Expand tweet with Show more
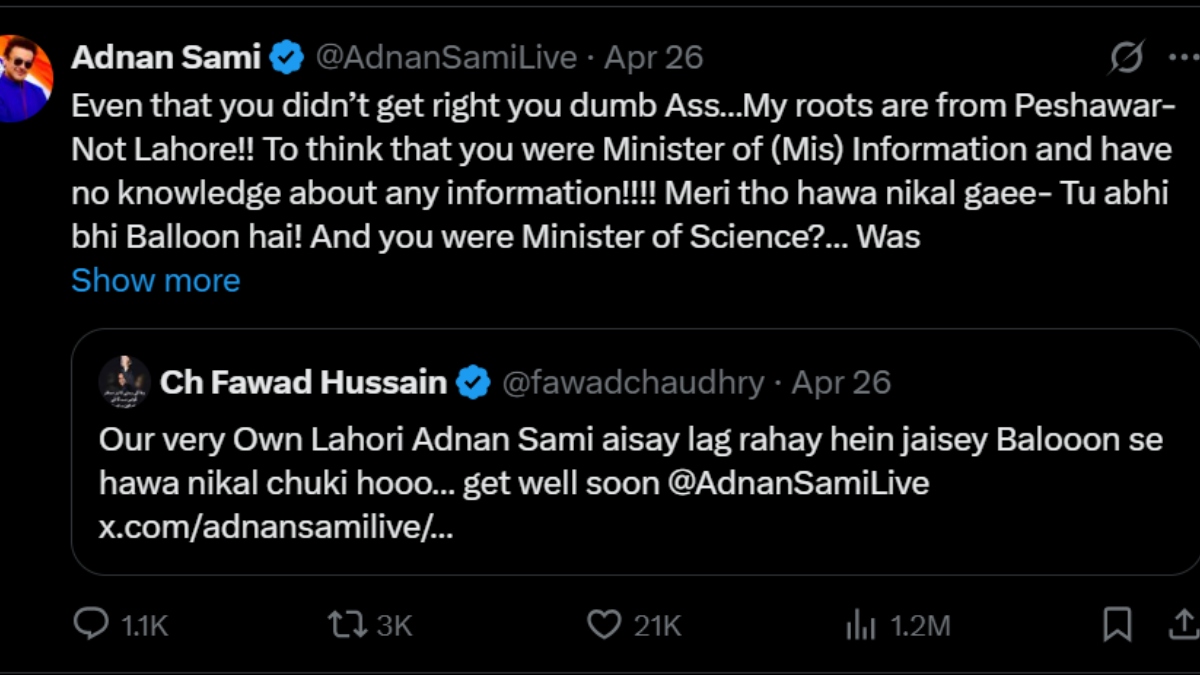The image size is (1200, 675). coord(156,280)
